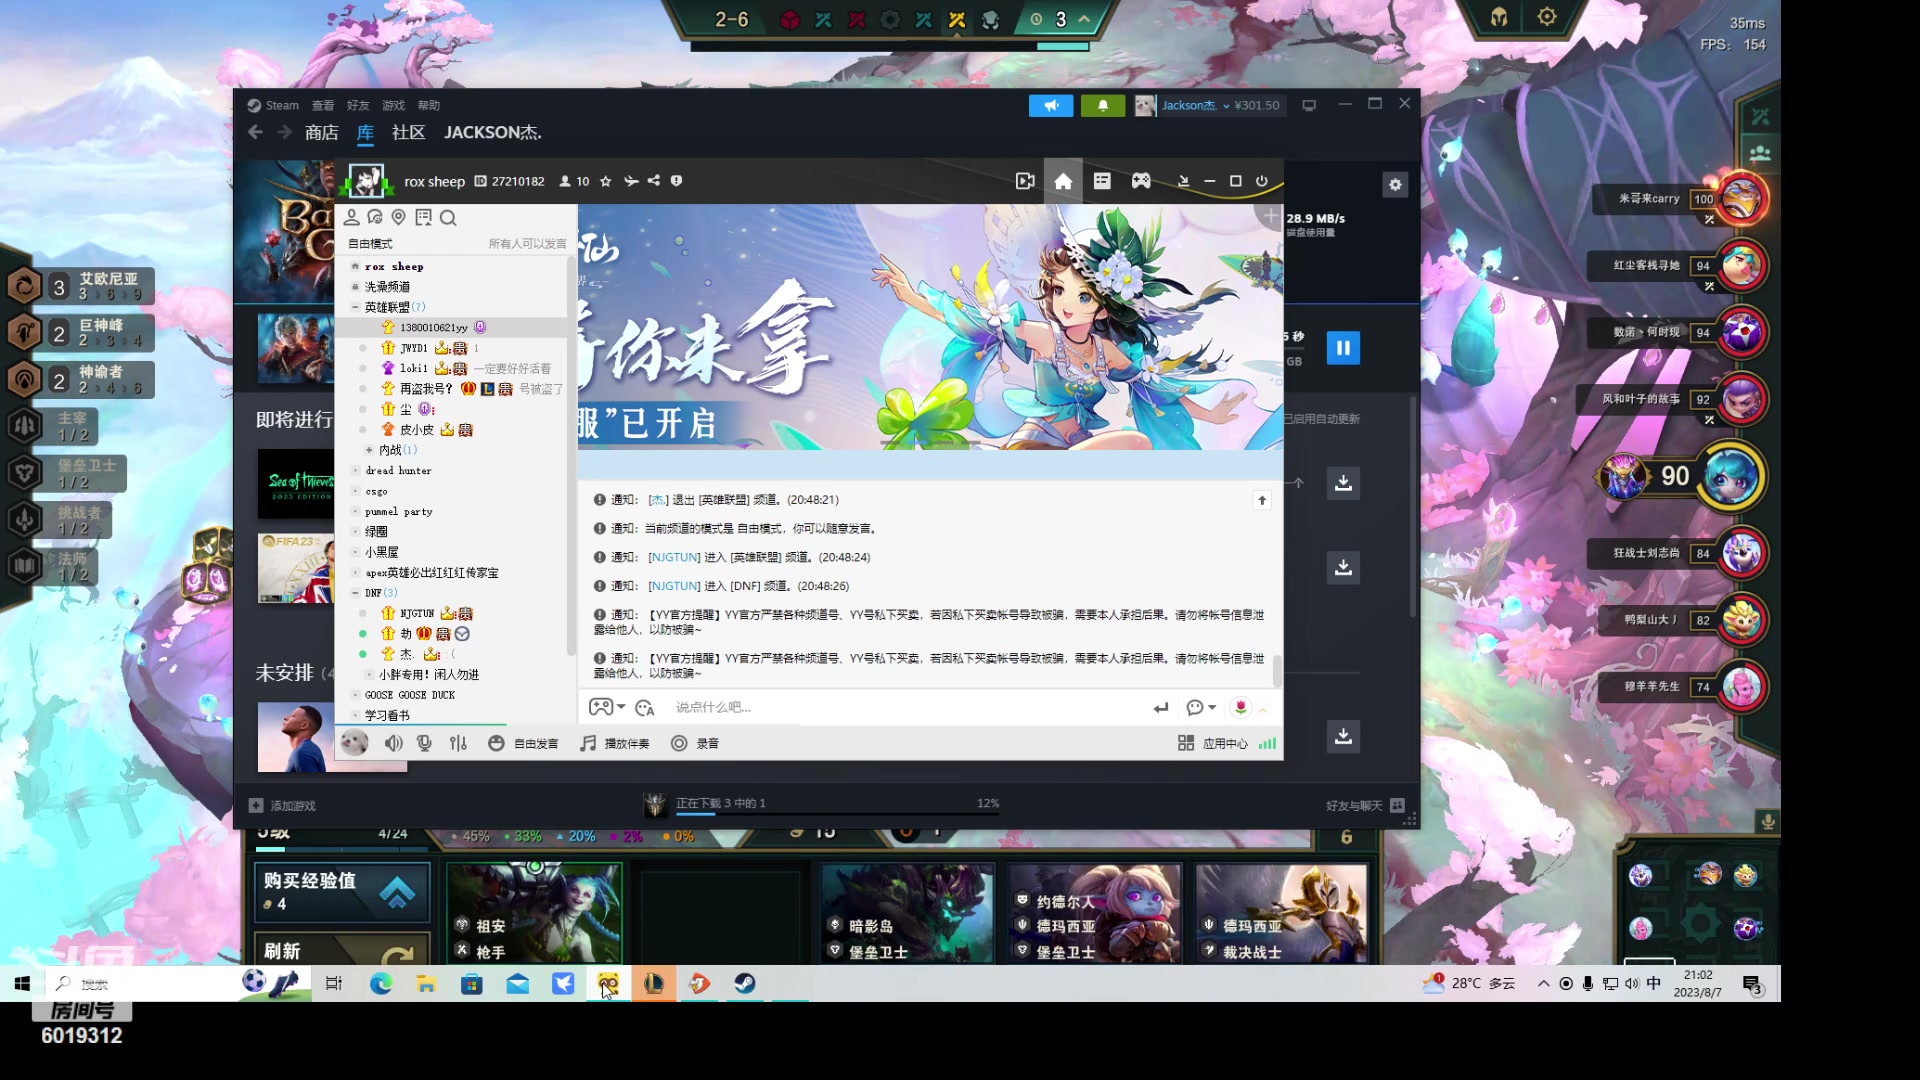Viewport: 1920px width, 1080px height.
Task: Open the audio mixer settings icon
Action: click(458, 743)
